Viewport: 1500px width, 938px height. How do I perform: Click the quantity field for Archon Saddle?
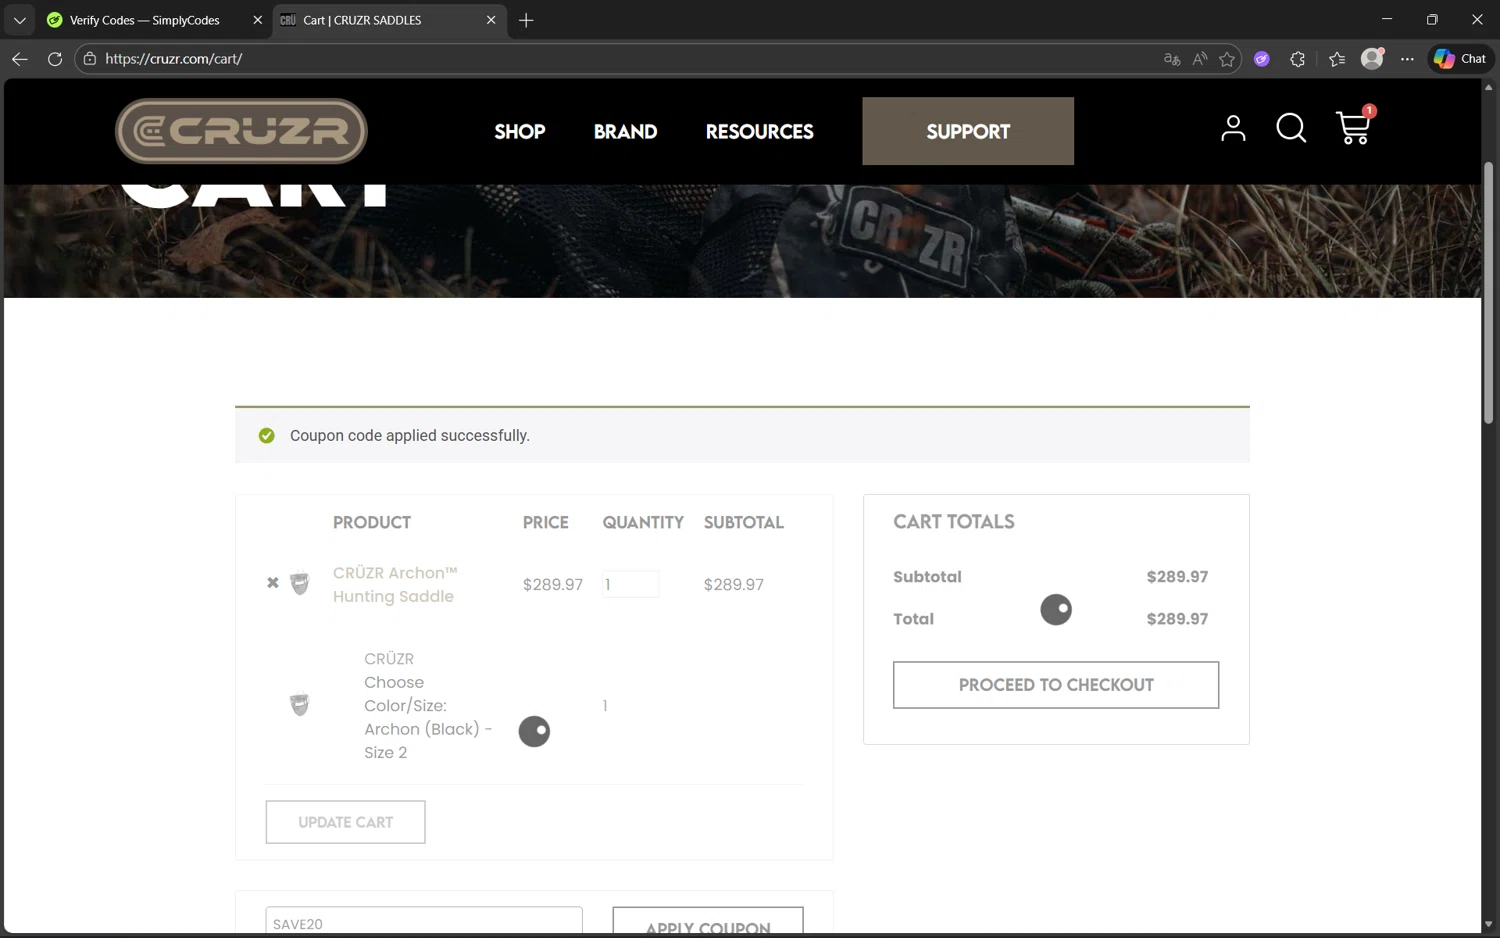[x=630, y=584]
